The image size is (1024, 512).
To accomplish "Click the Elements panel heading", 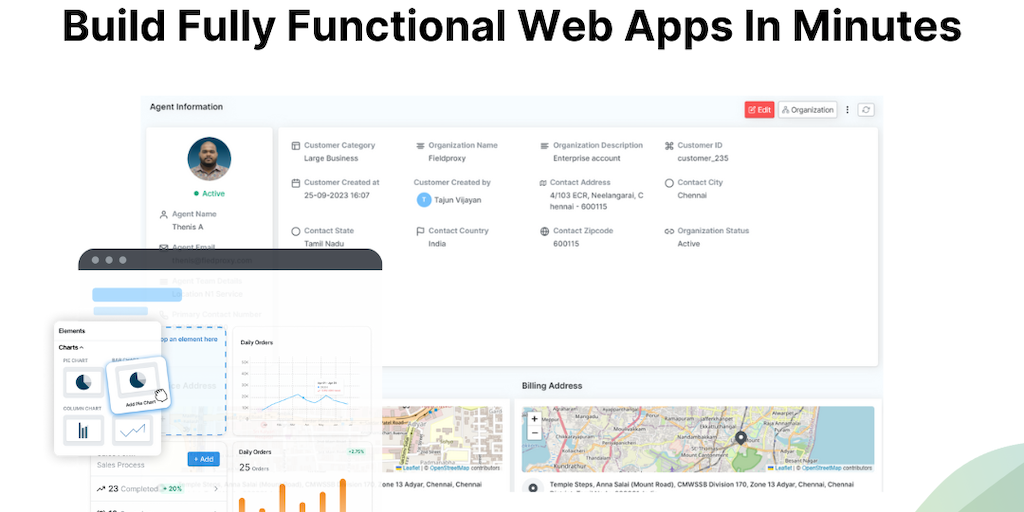I will [x=72, y=331].
